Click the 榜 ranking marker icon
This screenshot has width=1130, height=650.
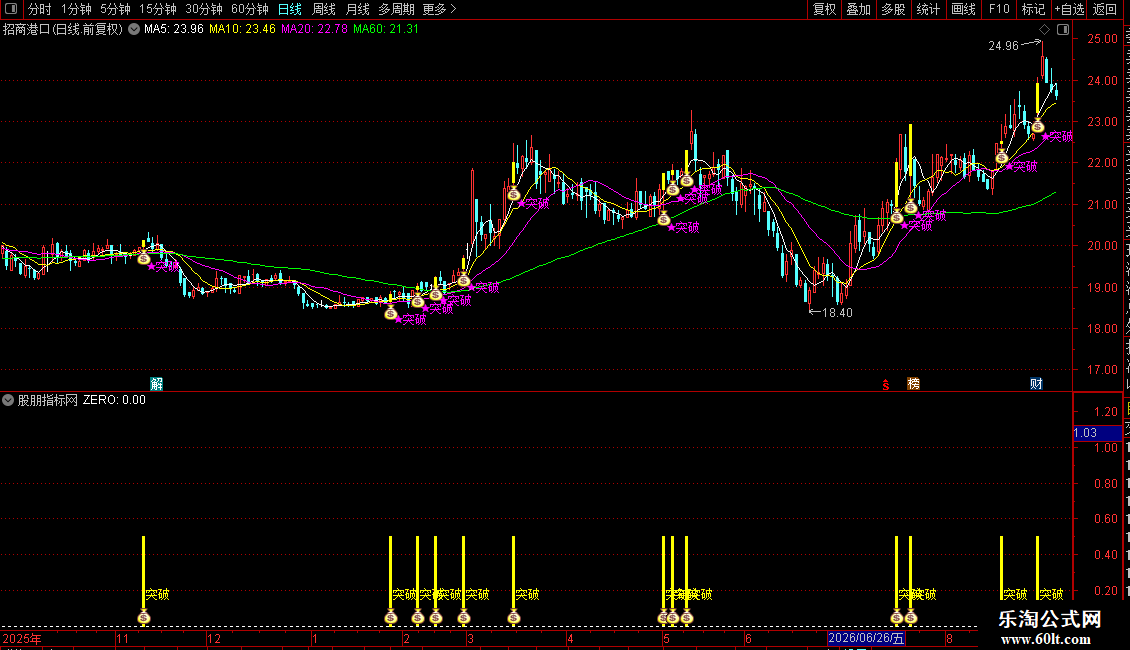pos(913,383)
